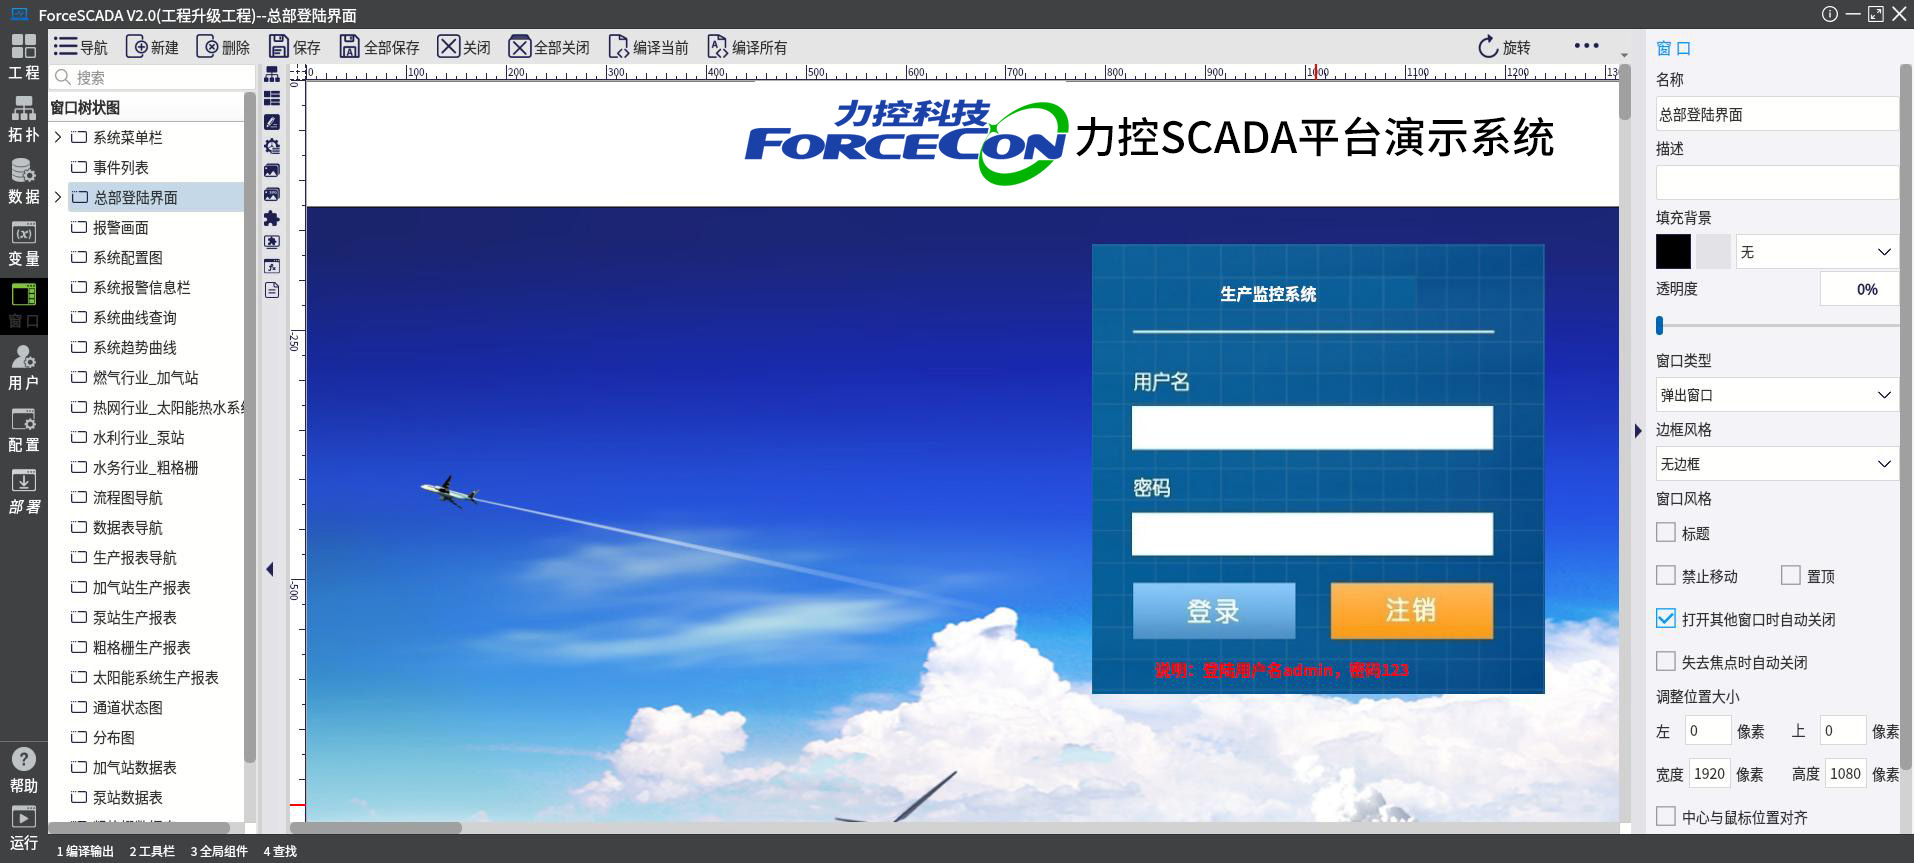Click the monitor with puzzle piece icon
This screenshot has width=1914, height=863.
pyautogui.click(x=272, y=242)
